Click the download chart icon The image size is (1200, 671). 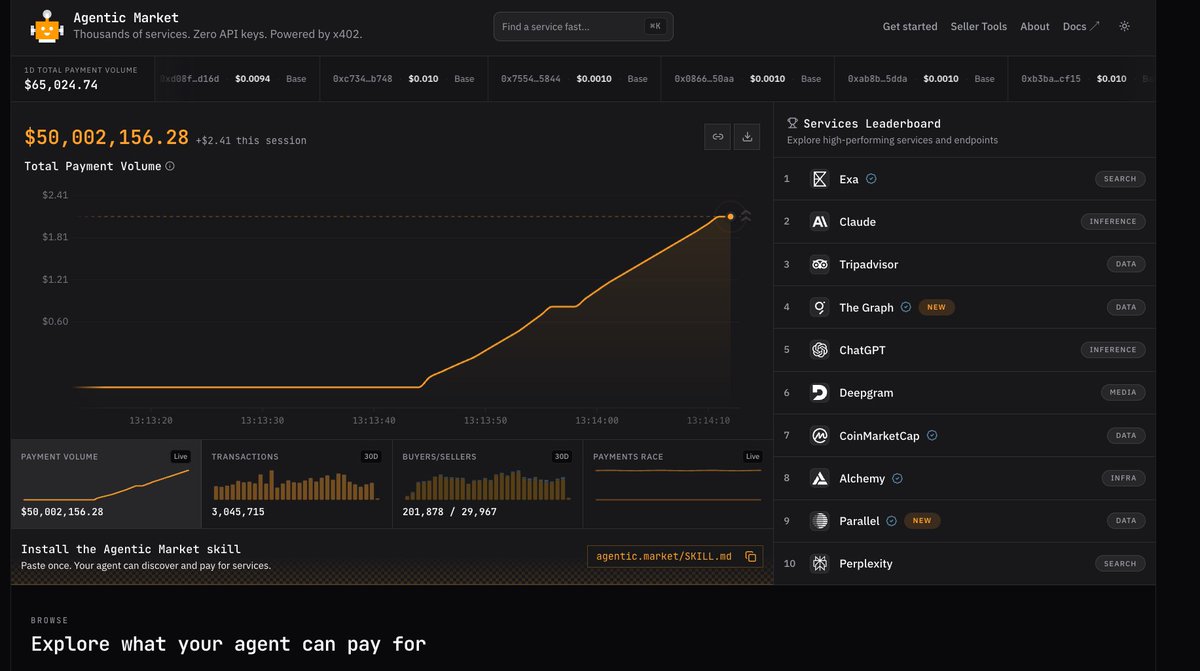(x=747, y=137)
